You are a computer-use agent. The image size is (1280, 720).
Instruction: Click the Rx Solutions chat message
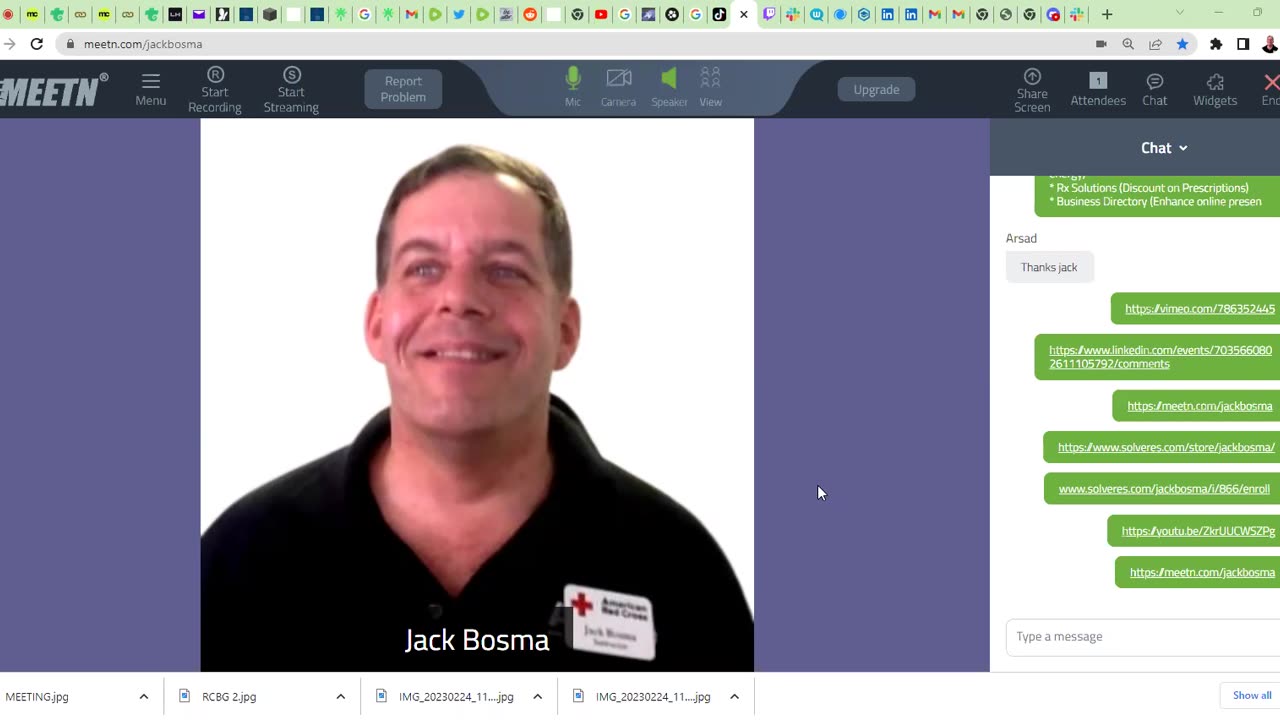(1150, 188)
